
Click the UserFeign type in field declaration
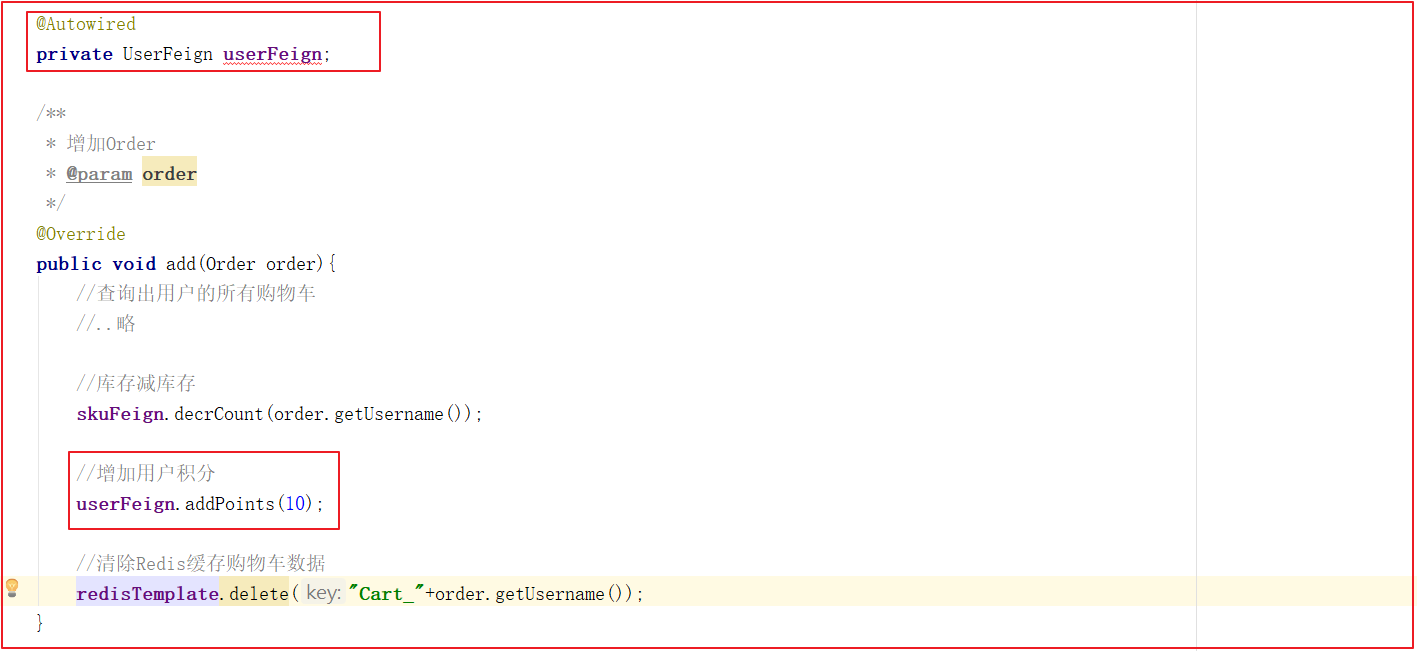(x=168, y=54)
